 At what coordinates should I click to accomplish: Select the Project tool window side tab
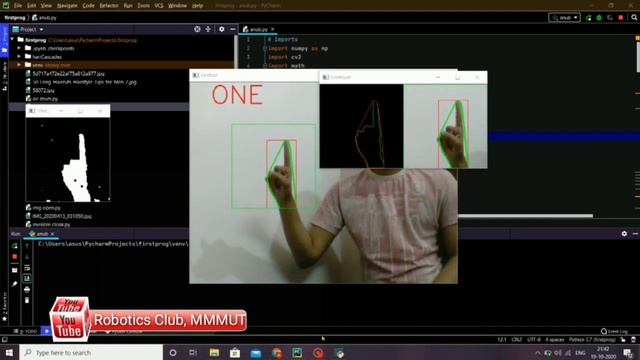pyautogui.click(x=4, y=41)
